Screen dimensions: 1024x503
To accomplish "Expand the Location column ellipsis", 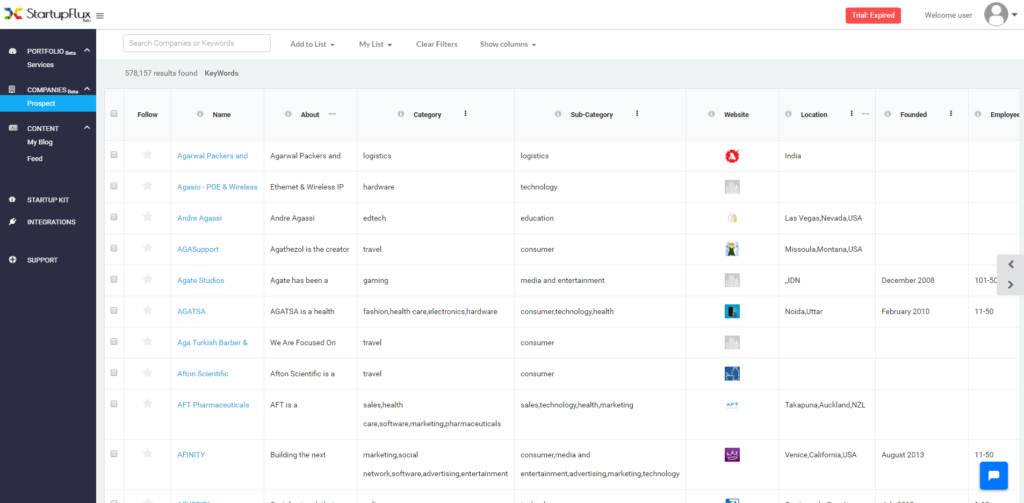I will (865, 114).
